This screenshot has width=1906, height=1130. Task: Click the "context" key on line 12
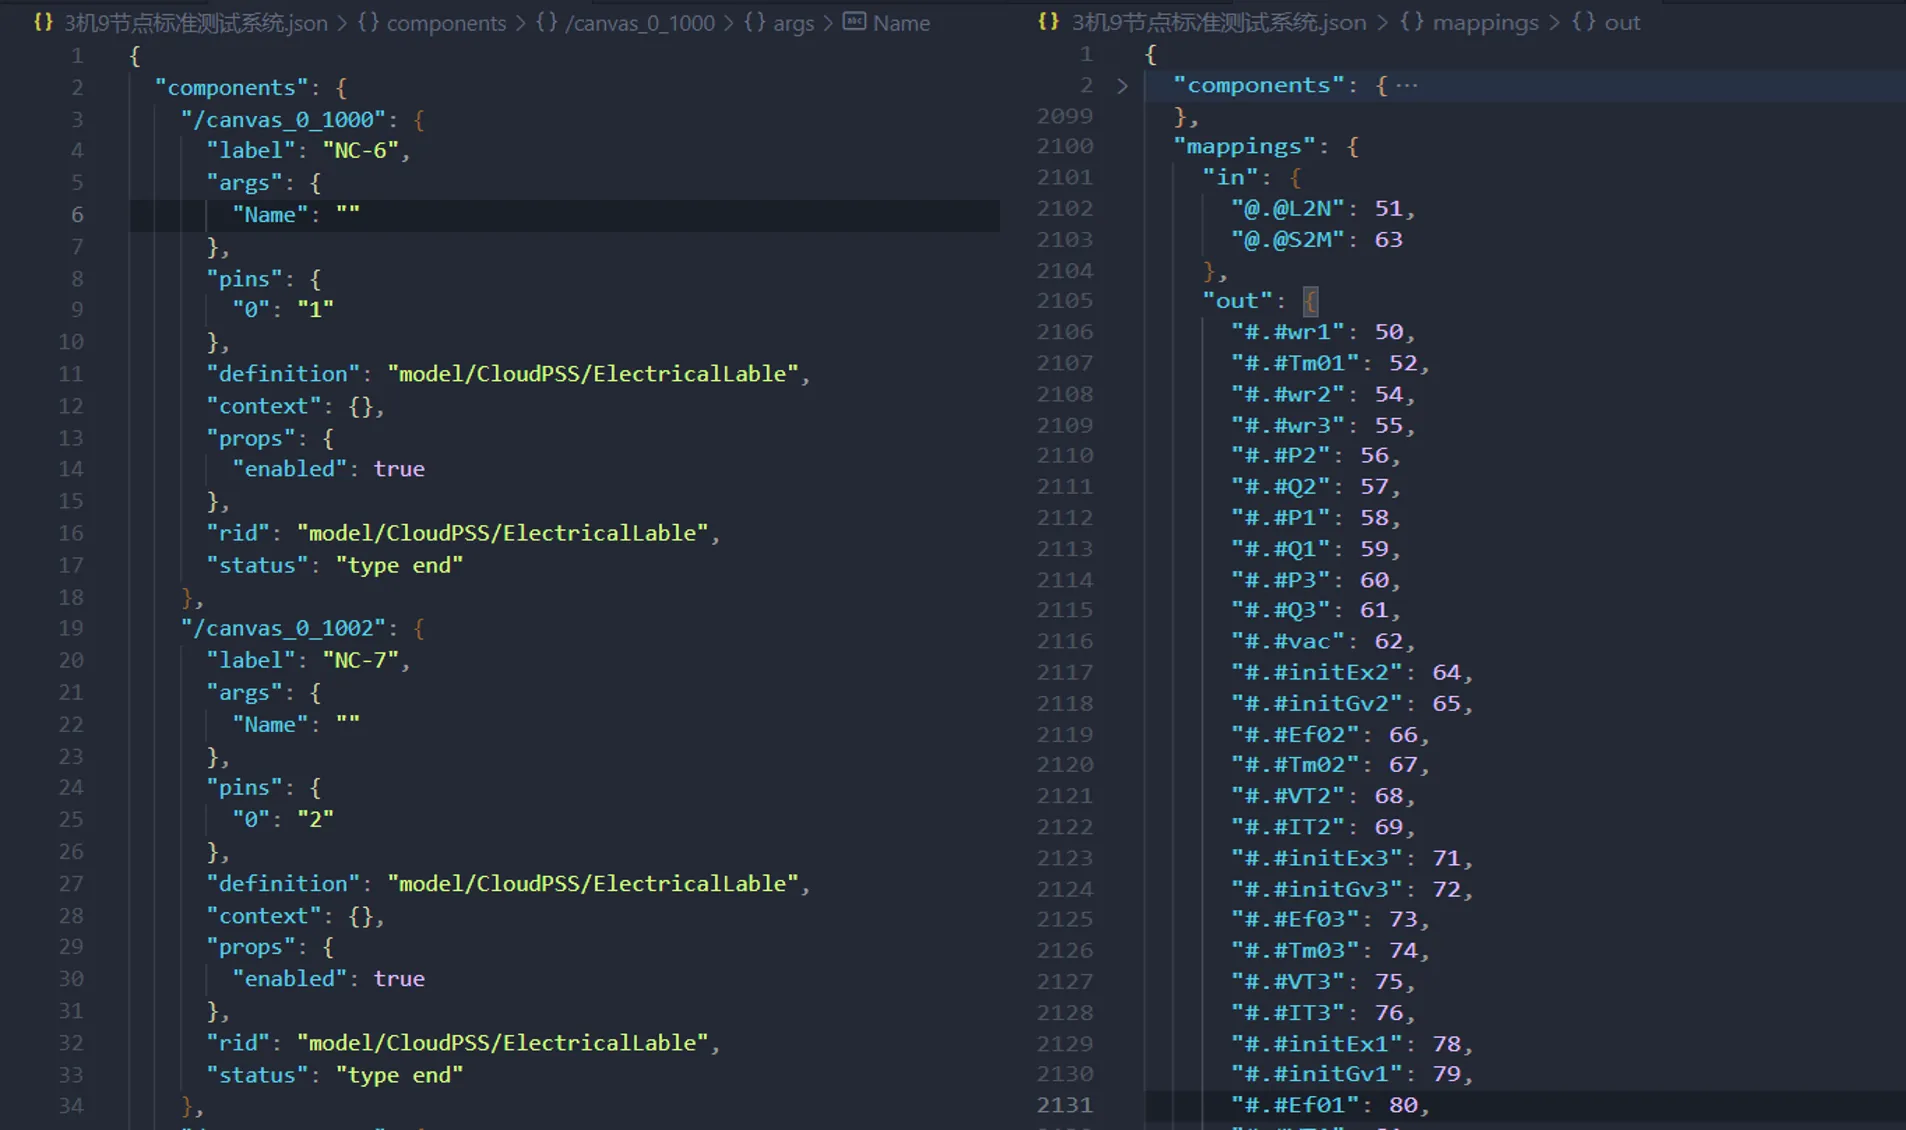264,407
